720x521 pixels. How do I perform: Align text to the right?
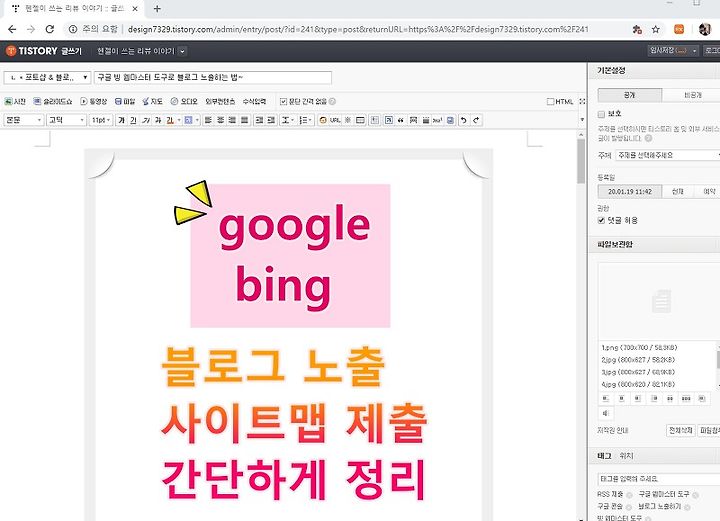[232, 120]
